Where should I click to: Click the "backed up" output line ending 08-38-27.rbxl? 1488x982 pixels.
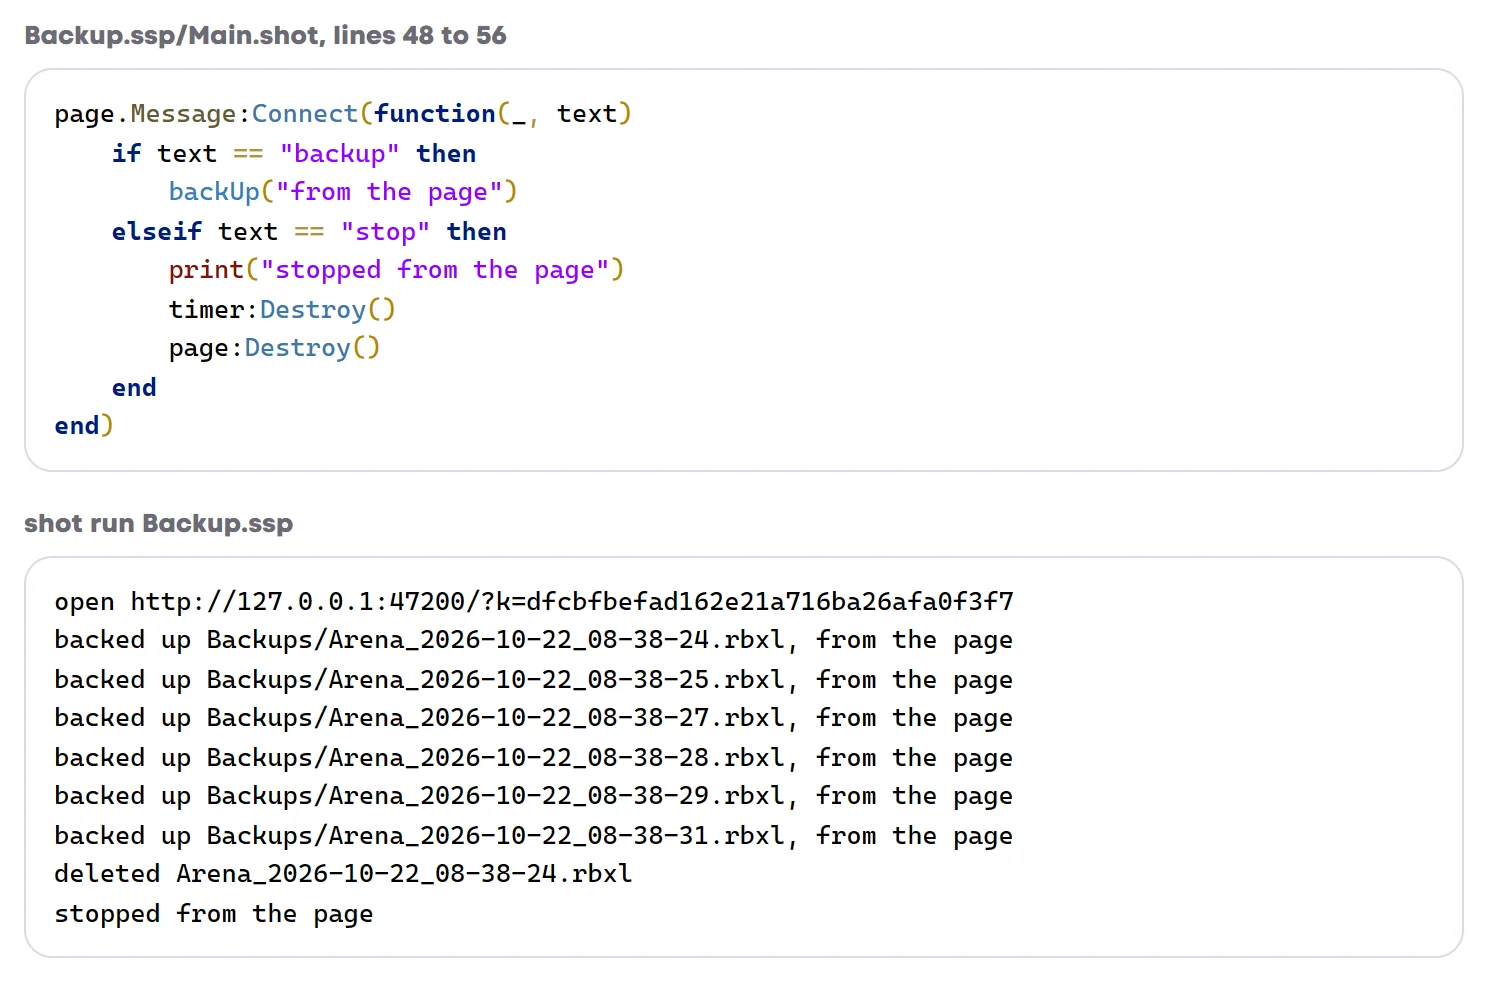tap(534, 718)
